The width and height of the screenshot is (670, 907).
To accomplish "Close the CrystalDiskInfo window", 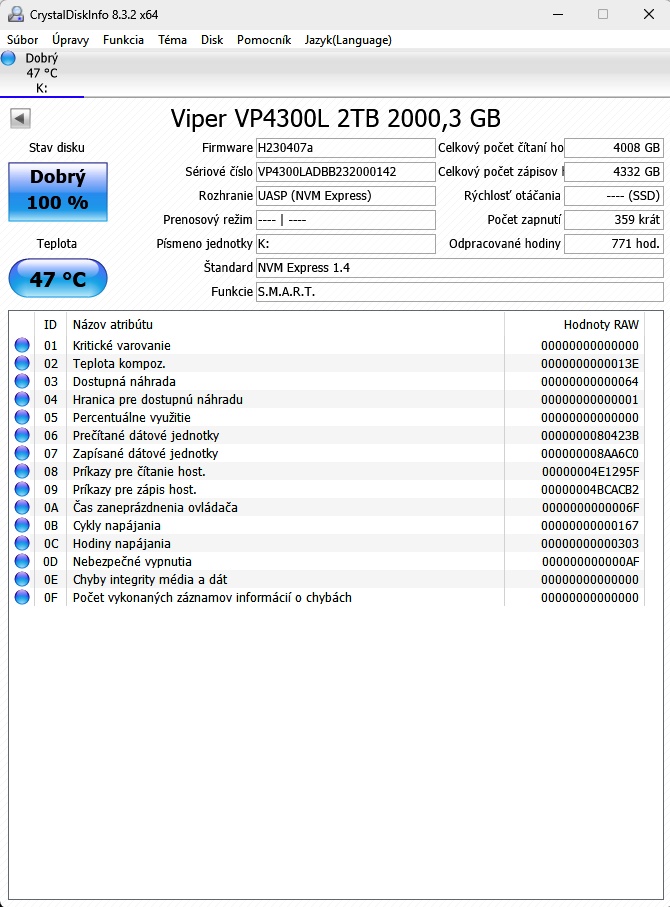I will click(649, 14).
